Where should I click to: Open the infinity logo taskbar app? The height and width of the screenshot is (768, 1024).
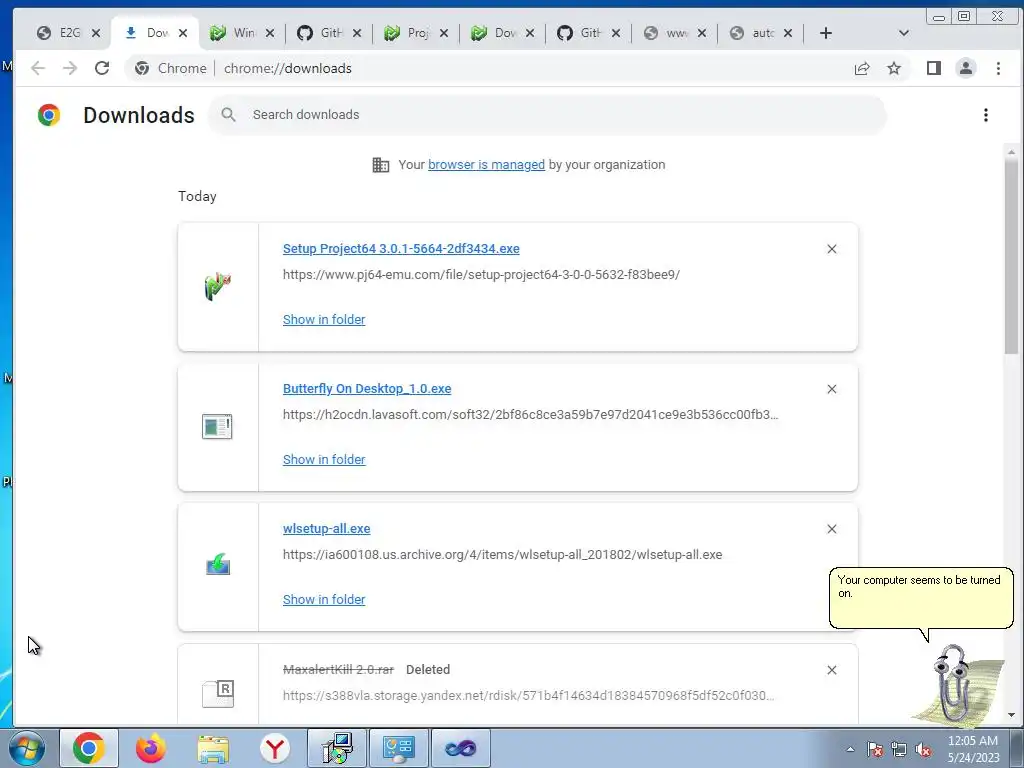coord(460,748)
